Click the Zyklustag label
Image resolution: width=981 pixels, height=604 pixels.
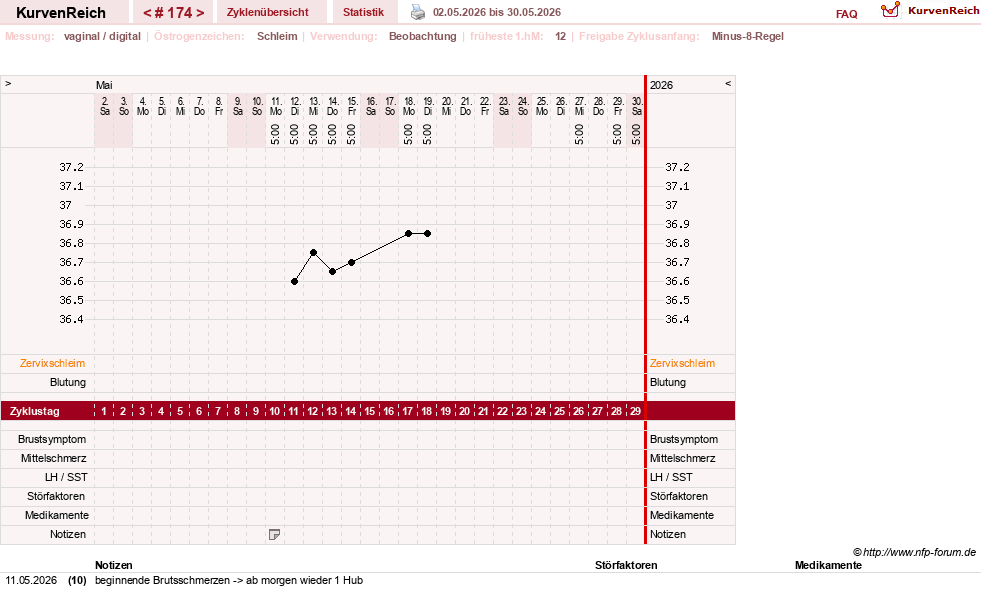point(34,411)
